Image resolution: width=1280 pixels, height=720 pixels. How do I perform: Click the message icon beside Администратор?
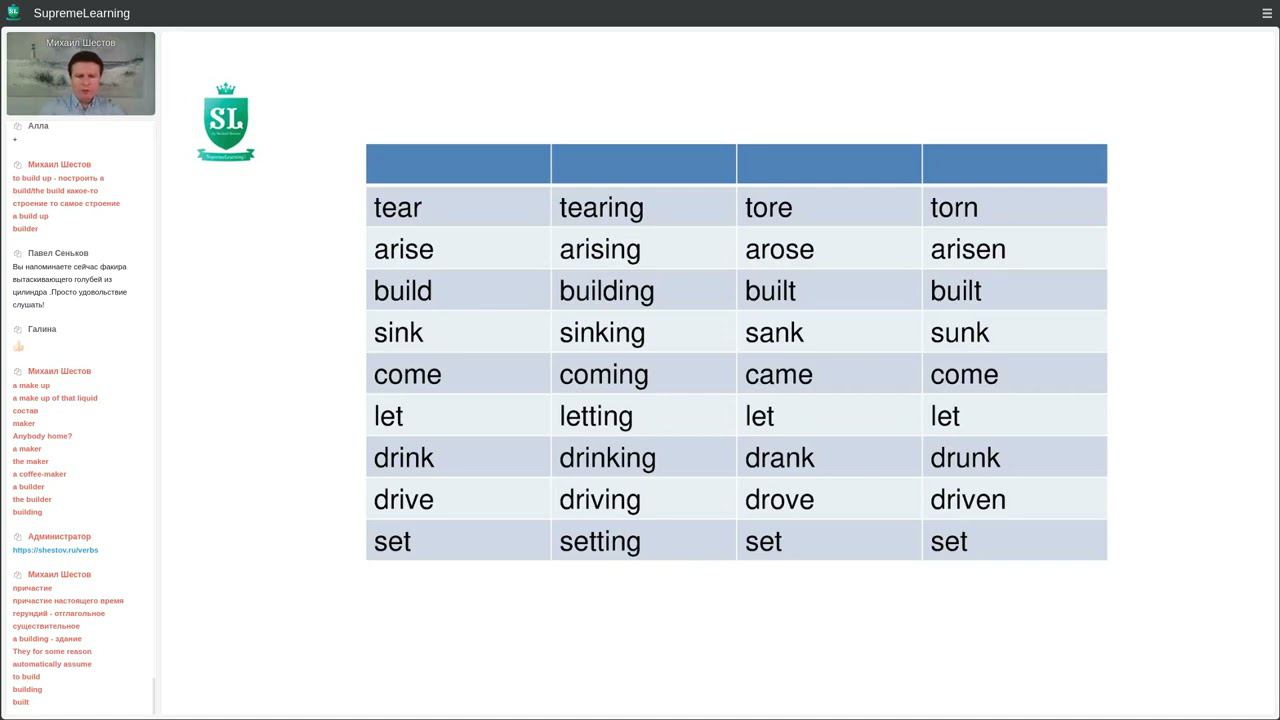[x=17, y=537]
